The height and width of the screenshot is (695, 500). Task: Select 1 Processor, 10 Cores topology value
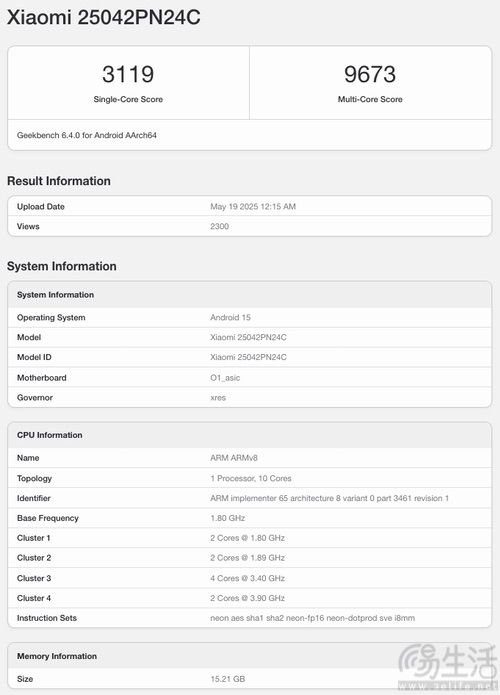tap(251, 478)
